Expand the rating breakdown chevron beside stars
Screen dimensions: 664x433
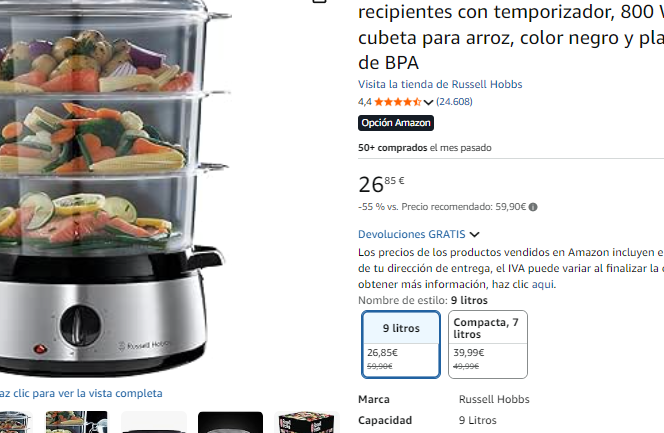(x=428, y=102)
